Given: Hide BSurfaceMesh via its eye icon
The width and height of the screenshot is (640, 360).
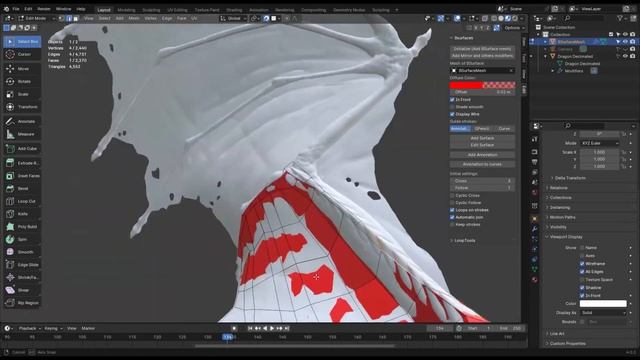Looking at the screenshot, I should pyautogui.click(x=625, y=42).
